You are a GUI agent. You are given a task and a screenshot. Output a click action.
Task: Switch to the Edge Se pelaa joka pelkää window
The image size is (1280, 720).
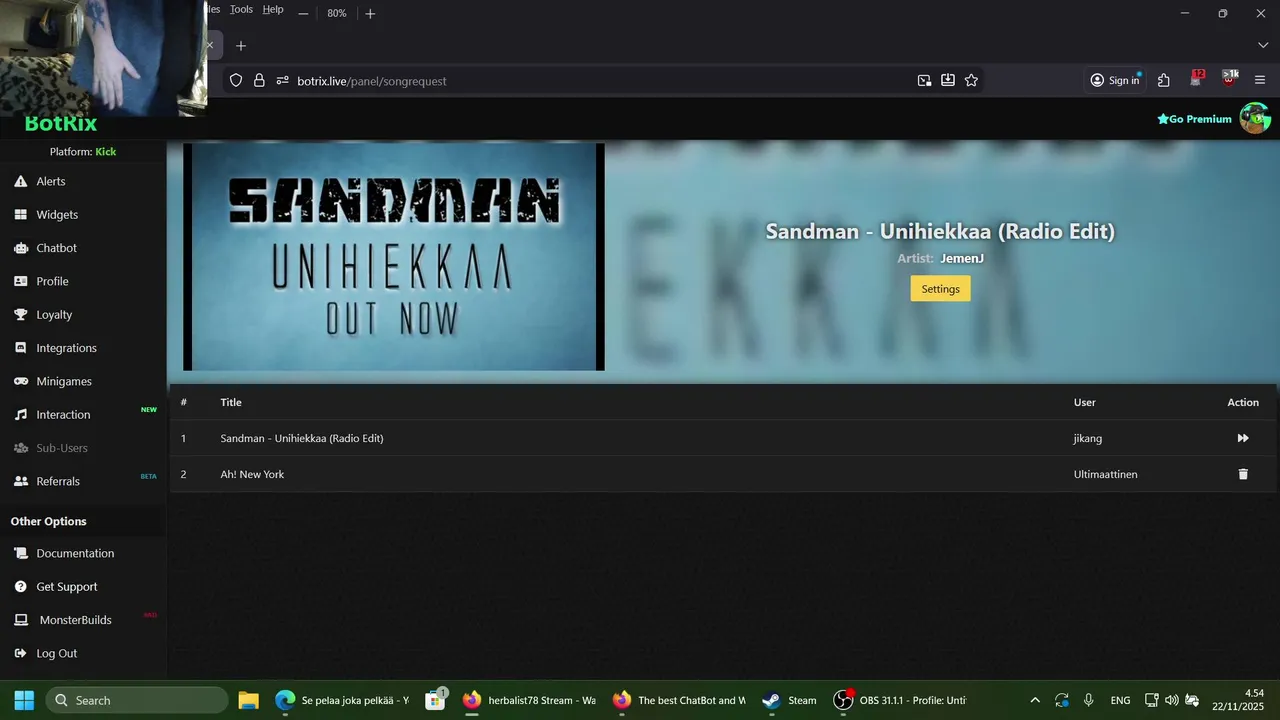tap(343, 700)
